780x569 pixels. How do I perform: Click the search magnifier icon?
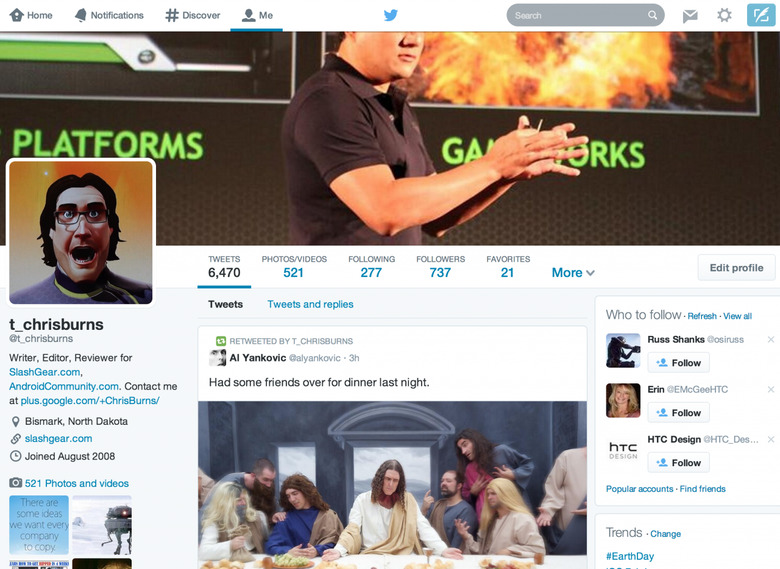point(652,15)
